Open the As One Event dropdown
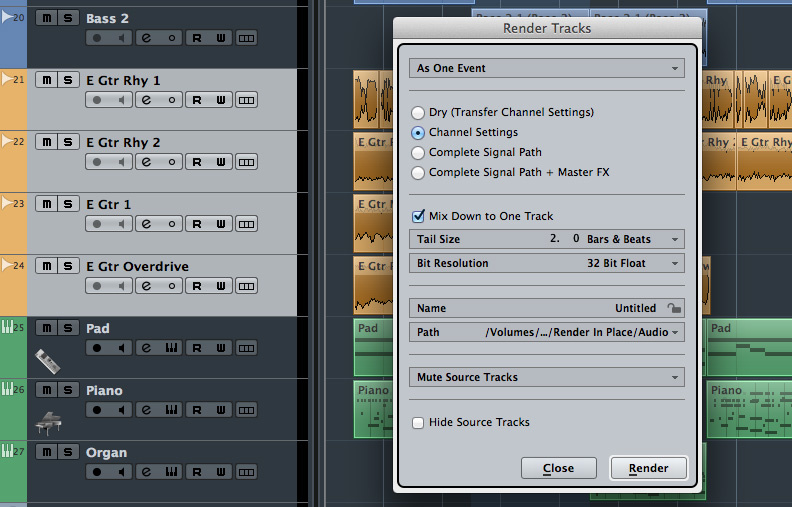792x507 pixels. click(x=546, y=68)
